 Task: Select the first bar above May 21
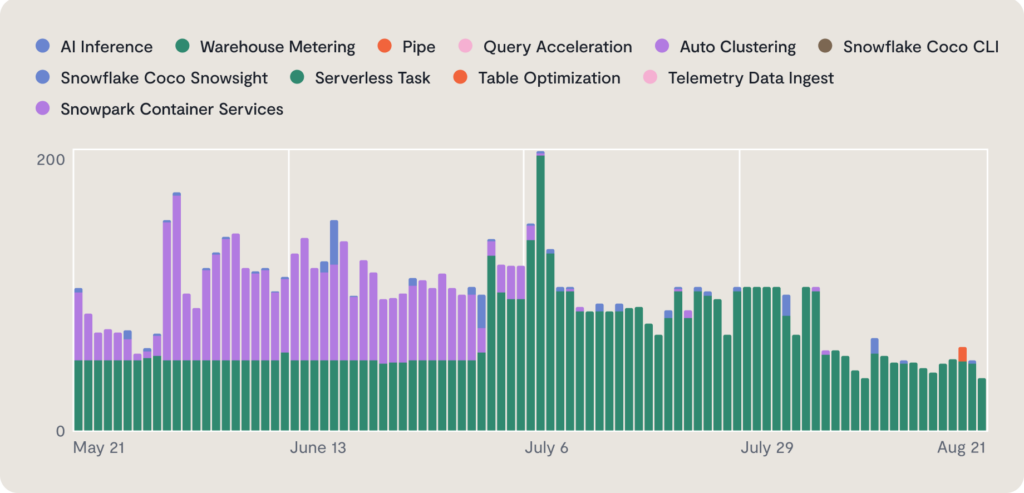[78, 360]
